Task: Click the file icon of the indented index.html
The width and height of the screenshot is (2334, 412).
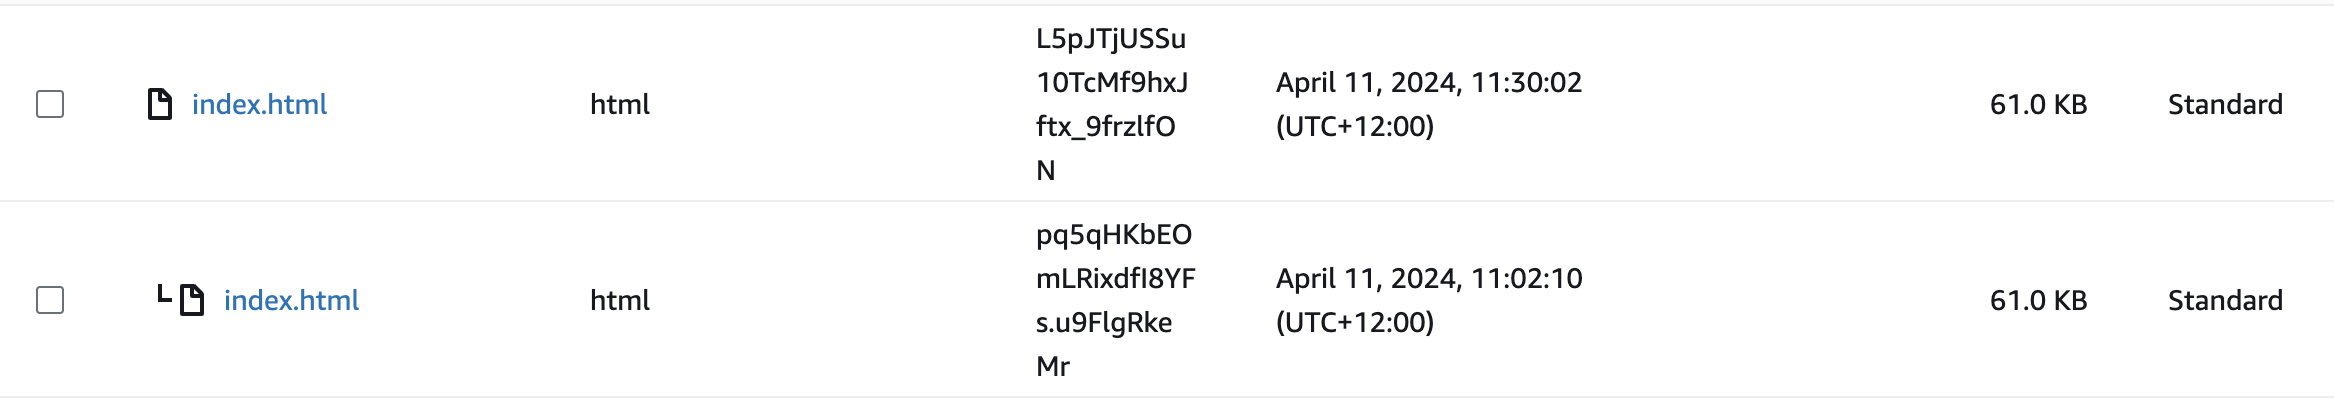Action: click(x=192, y=300)
